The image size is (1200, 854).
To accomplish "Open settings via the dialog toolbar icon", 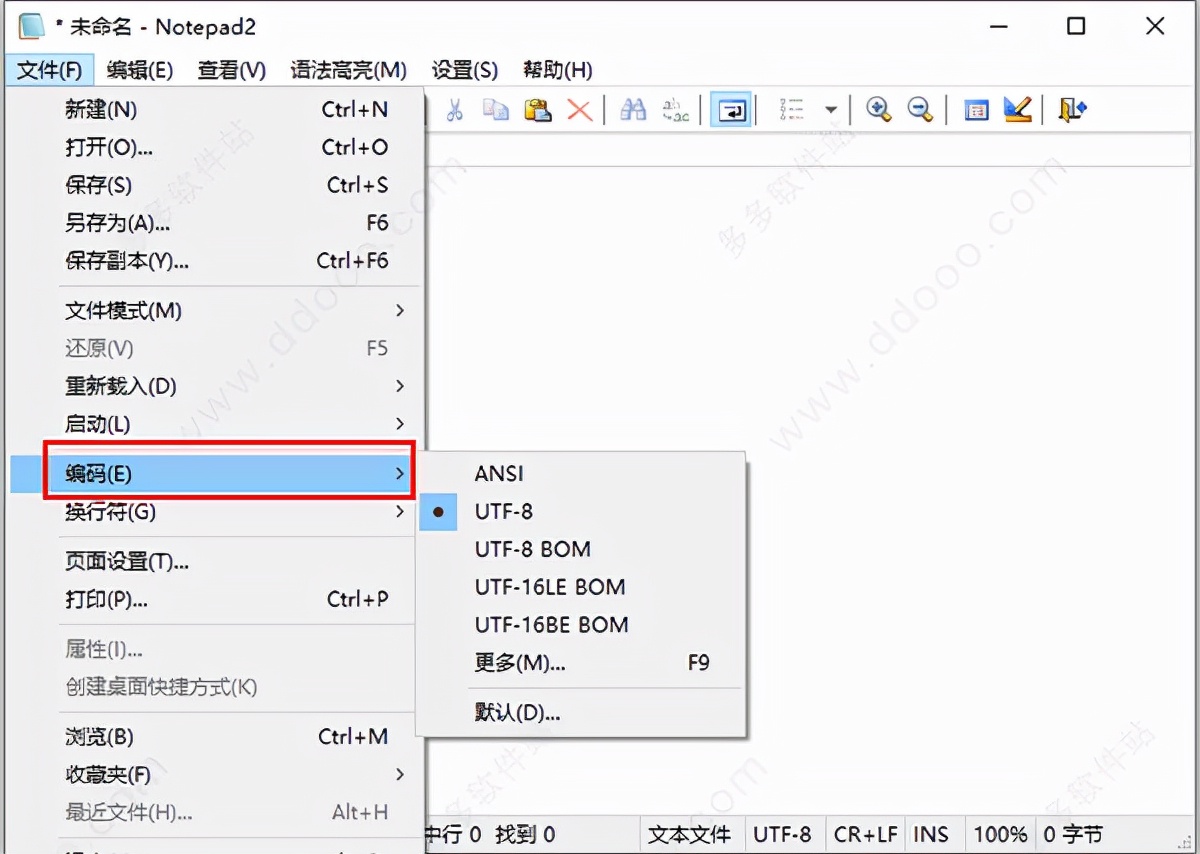I will 975,110.
